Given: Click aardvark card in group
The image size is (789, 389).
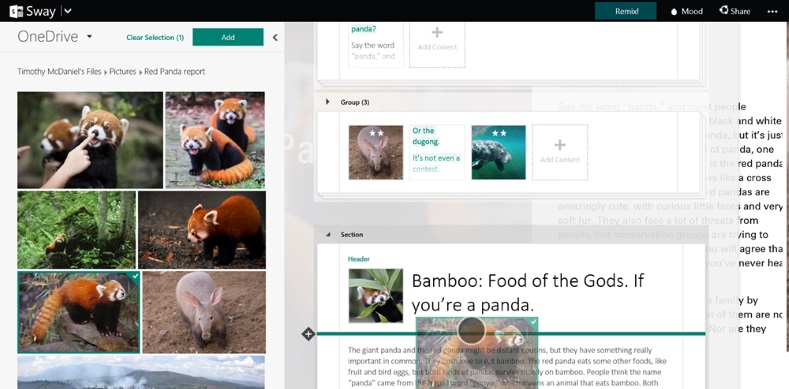Looking at the screenshot, I should point(376,152).
